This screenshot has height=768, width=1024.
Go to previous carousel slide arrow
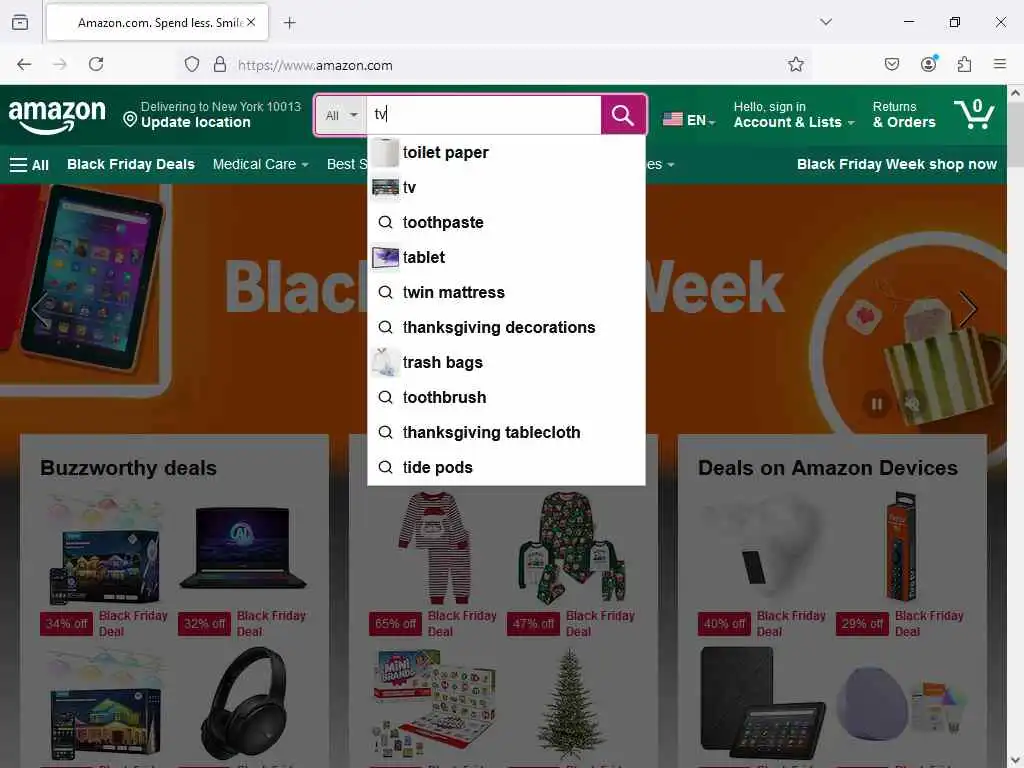tap(40, 309)
